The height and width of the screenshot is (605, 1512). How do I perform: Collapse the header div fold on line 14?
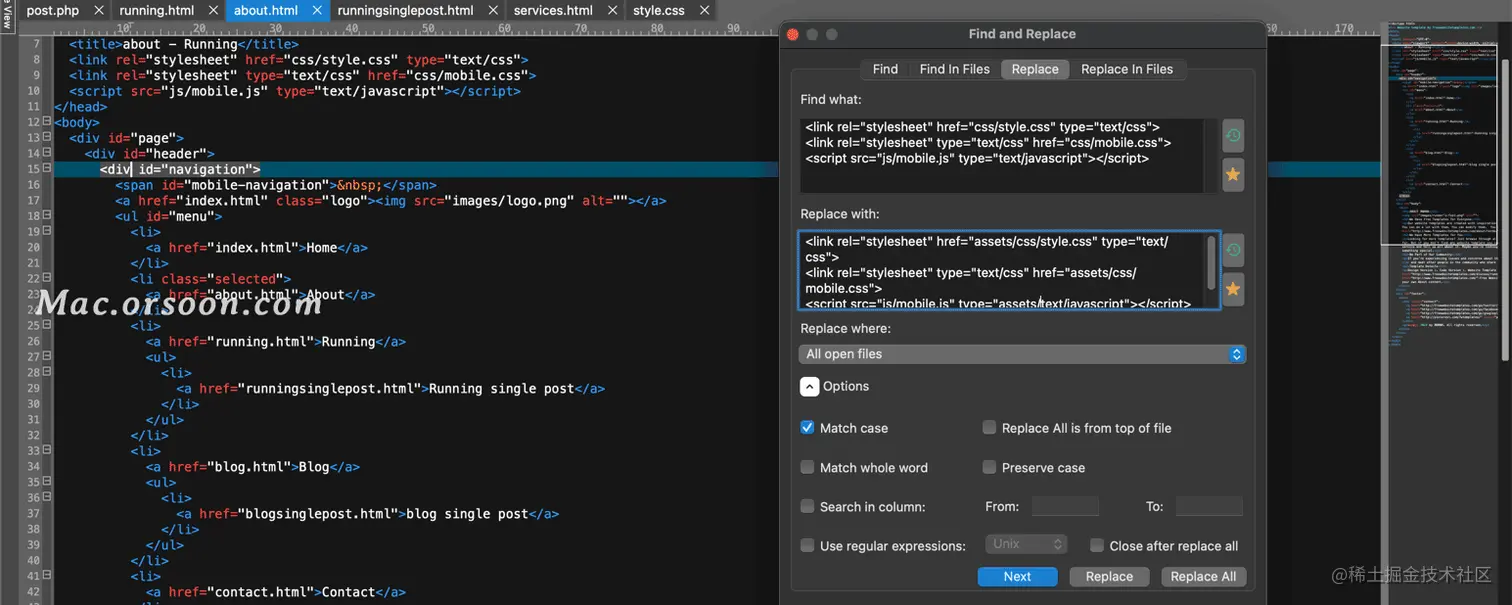pyautogui.click(x=46, y=153)
